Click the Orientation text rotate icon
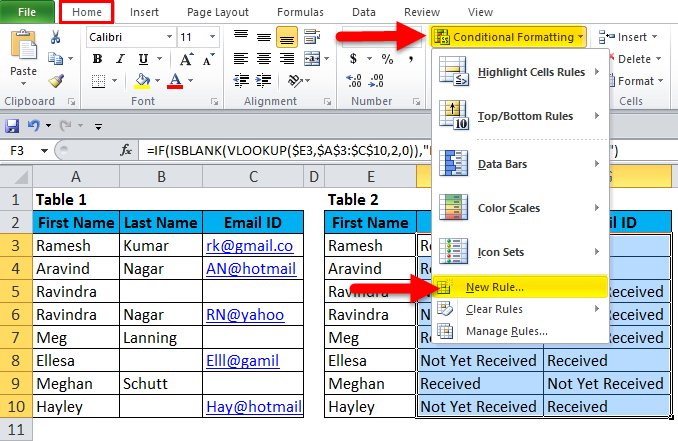This screenshot has width=678, height=441. (295, 80)
